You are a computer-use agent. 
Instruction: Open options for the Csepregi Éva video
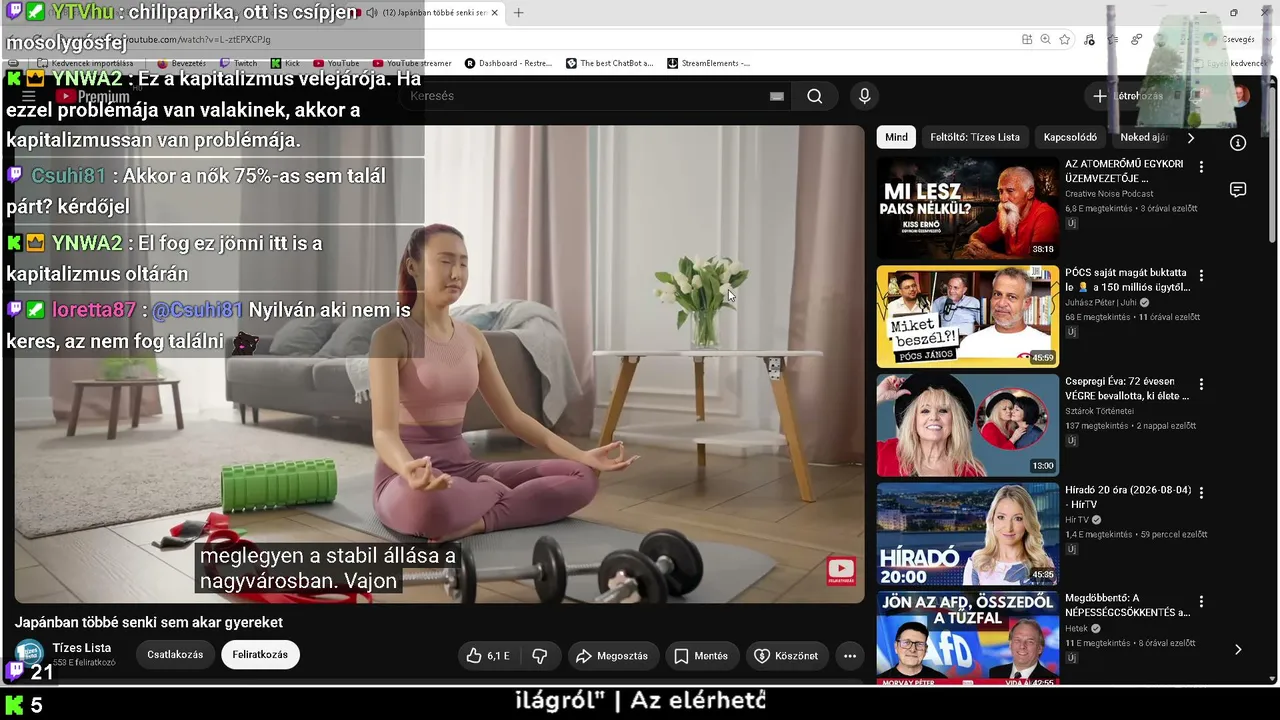(x=1201, y=384)
